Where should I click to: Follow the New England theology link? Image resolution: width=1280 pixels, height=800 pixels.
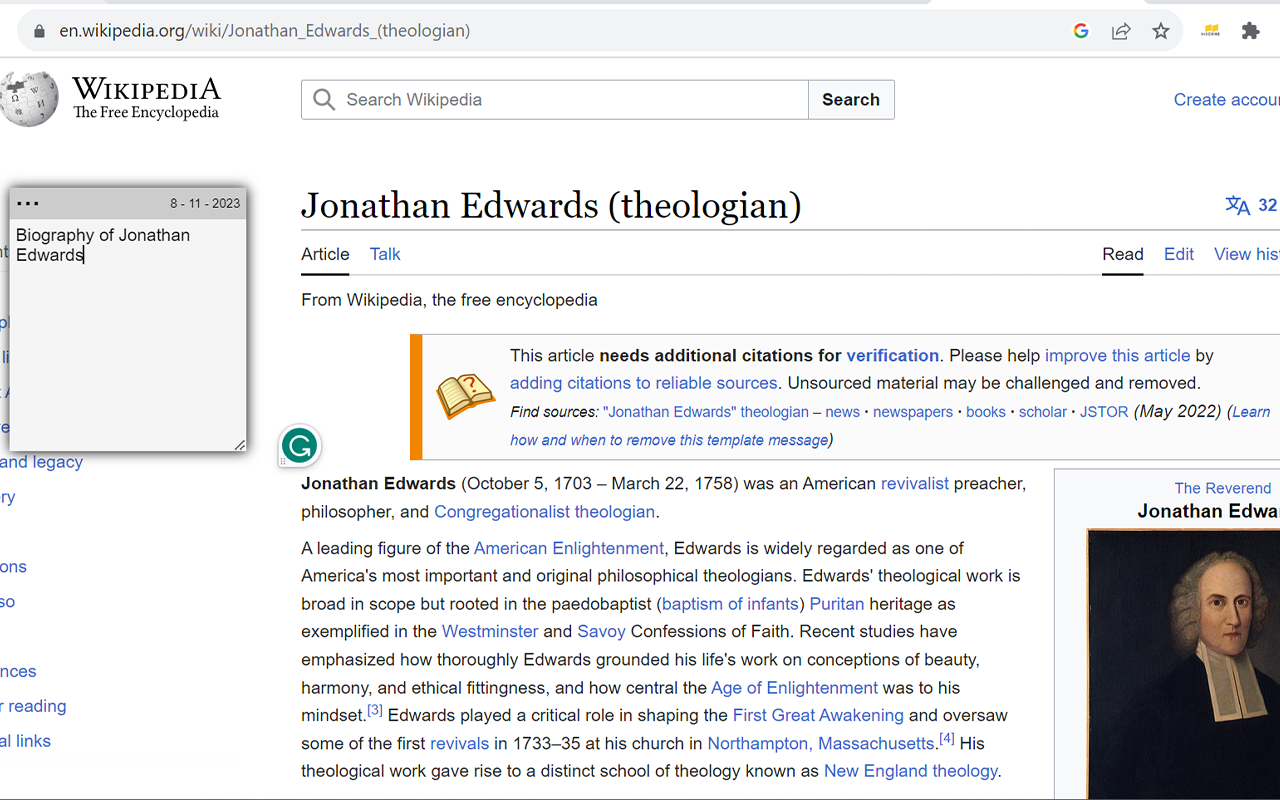tap(911, 771)
